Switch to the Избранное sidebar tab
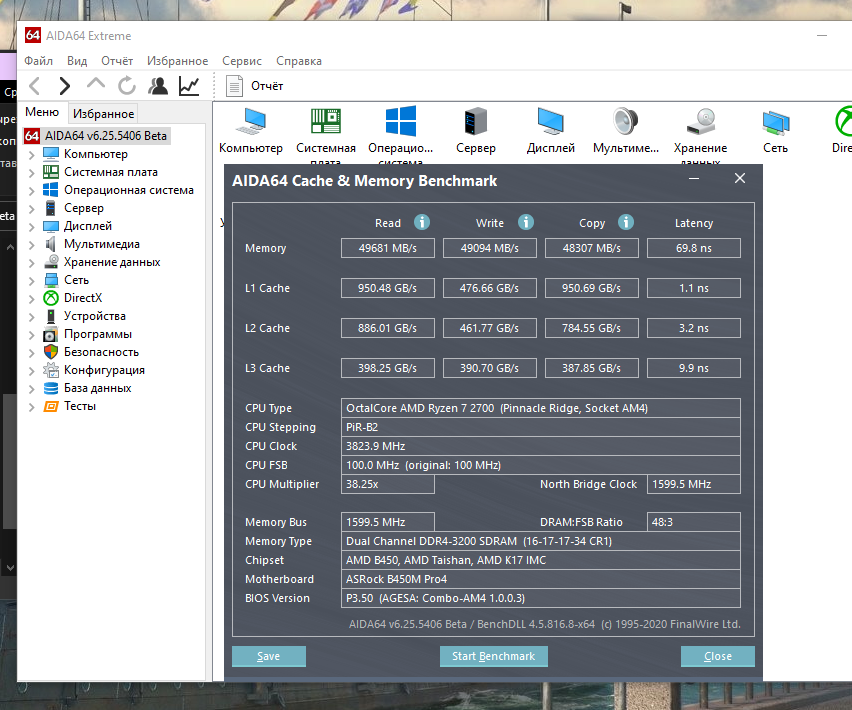The width and height of the screenshot is (852, 710). pos(103,114)
